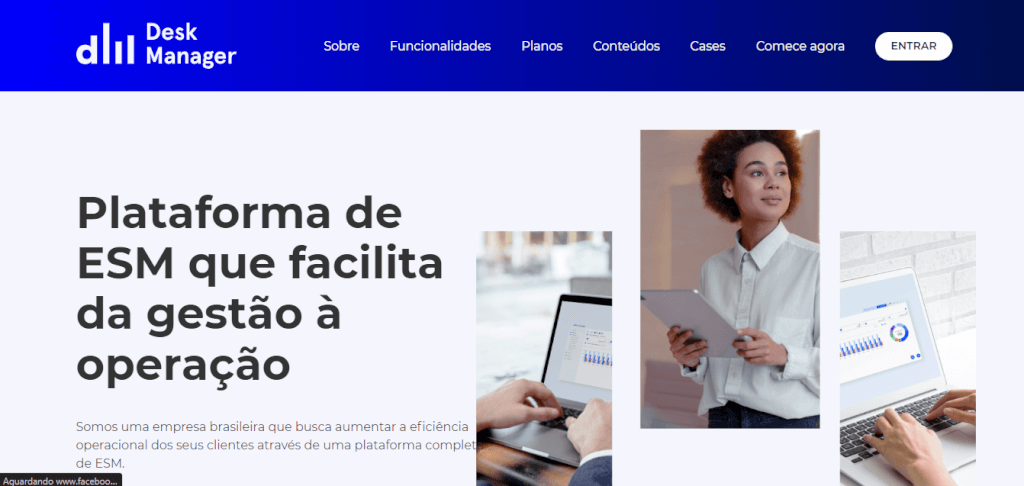Click the blue bar chart on right laptop
Screen dimensions: 1024x486
[861, 346]
